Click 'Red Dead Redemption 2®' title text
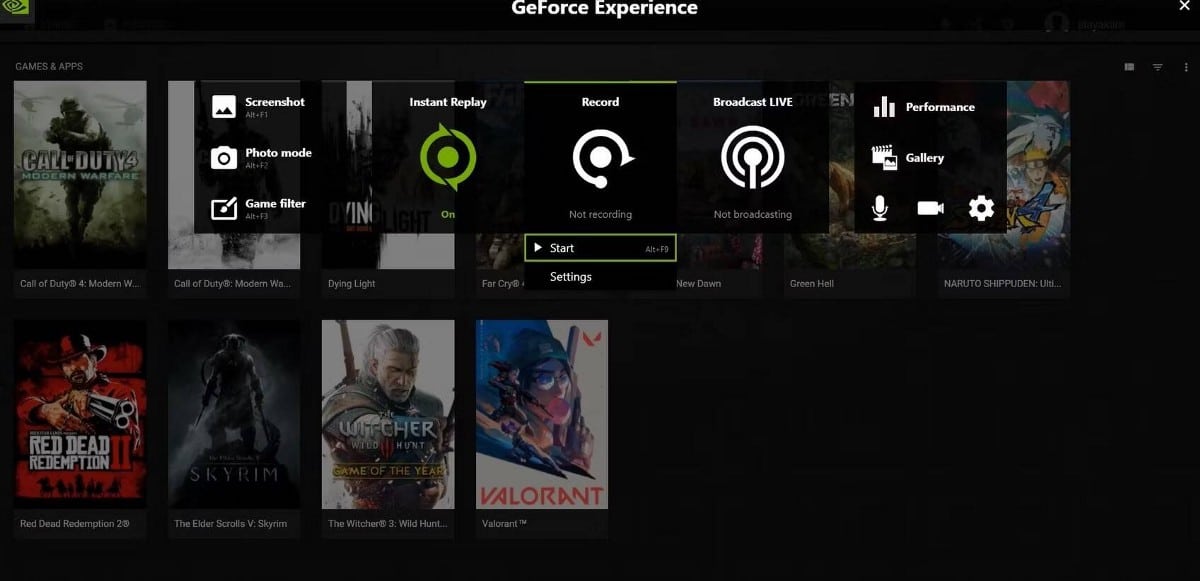1200x581 pixels. click(x=75, y=524)
